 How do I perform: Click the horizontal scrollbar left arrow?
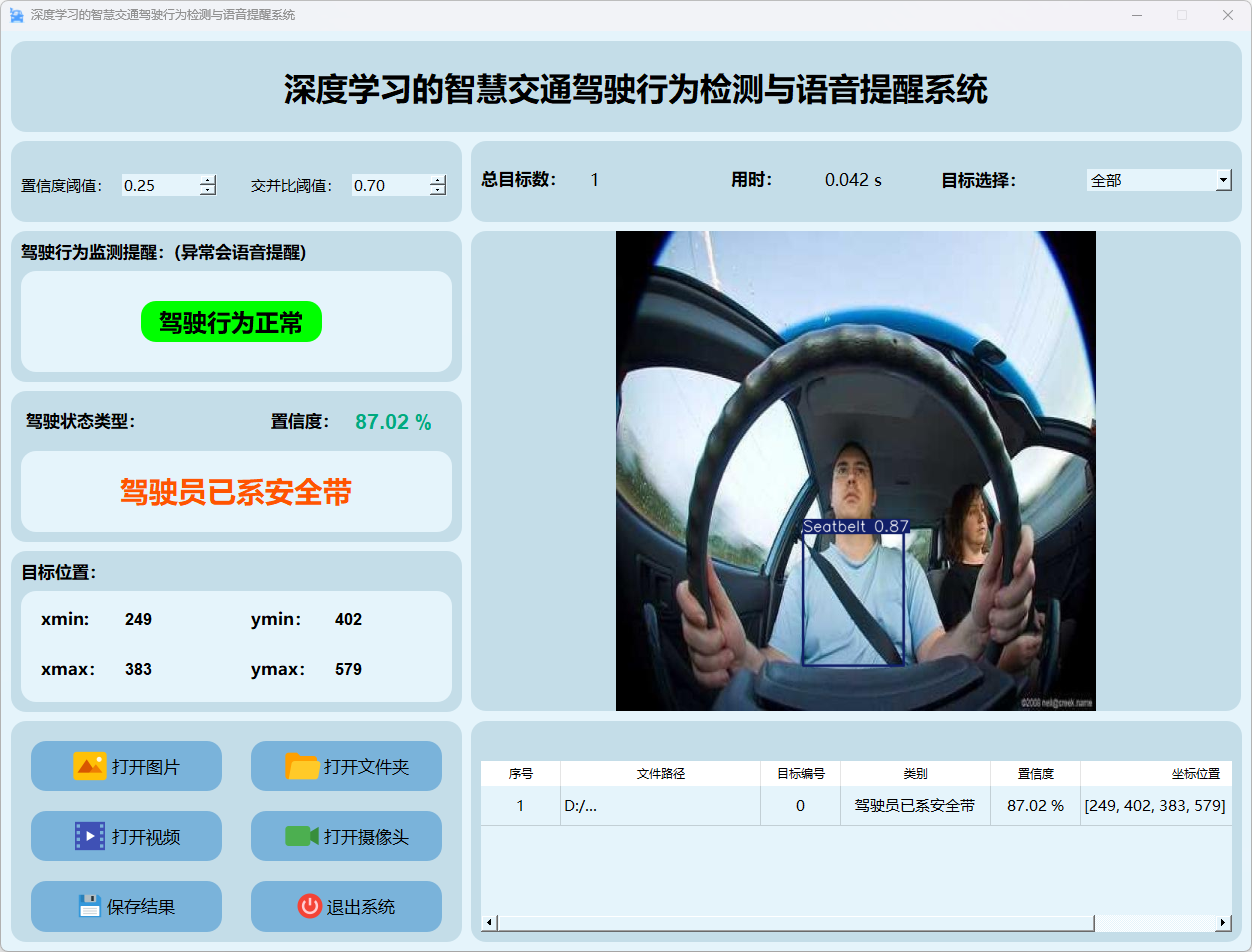tap(489, 922)
